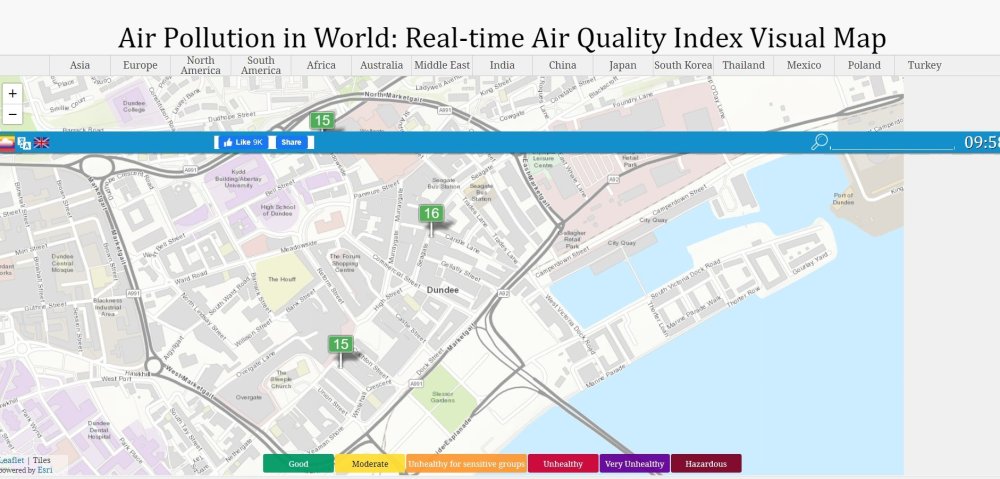Click the Dundee Dental Hospital label

pos(99,430)
